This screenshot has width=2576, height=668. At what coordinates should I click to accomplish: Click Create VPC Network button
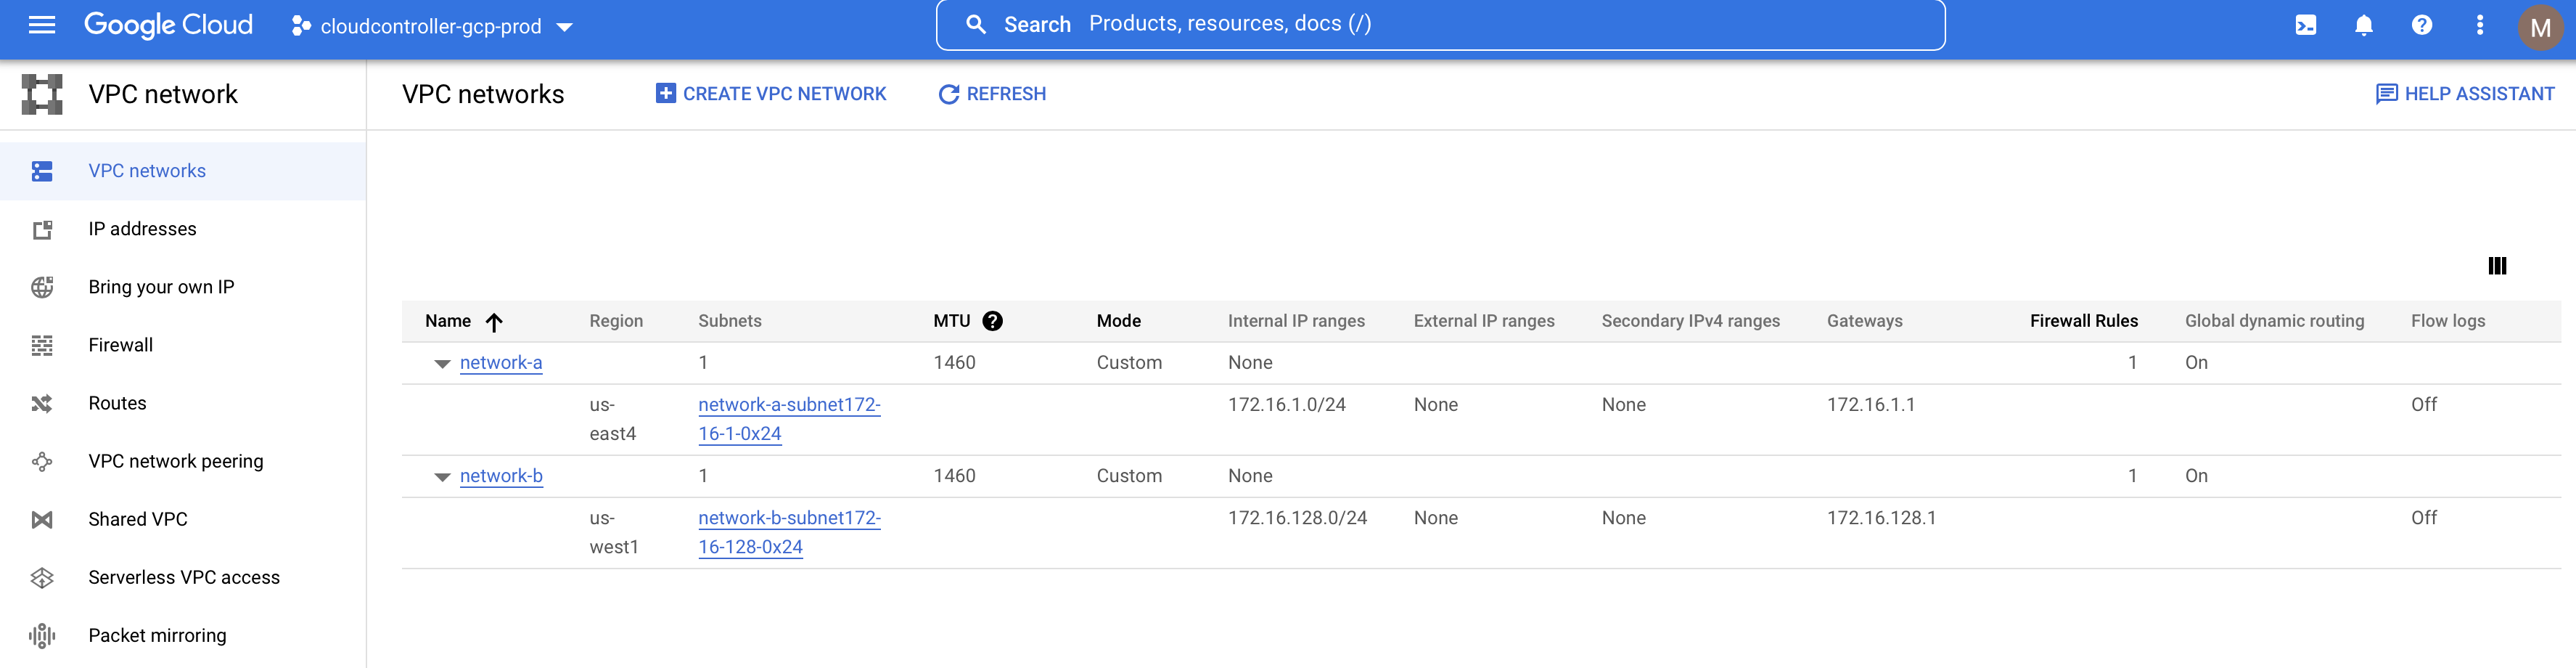click(771, 94)
